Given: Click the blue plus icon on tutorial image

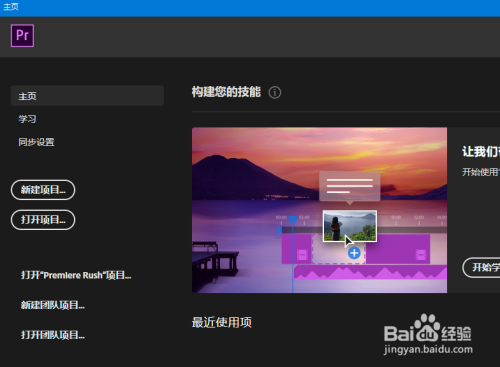Looking at the screenshot, I should click(354, 253).
